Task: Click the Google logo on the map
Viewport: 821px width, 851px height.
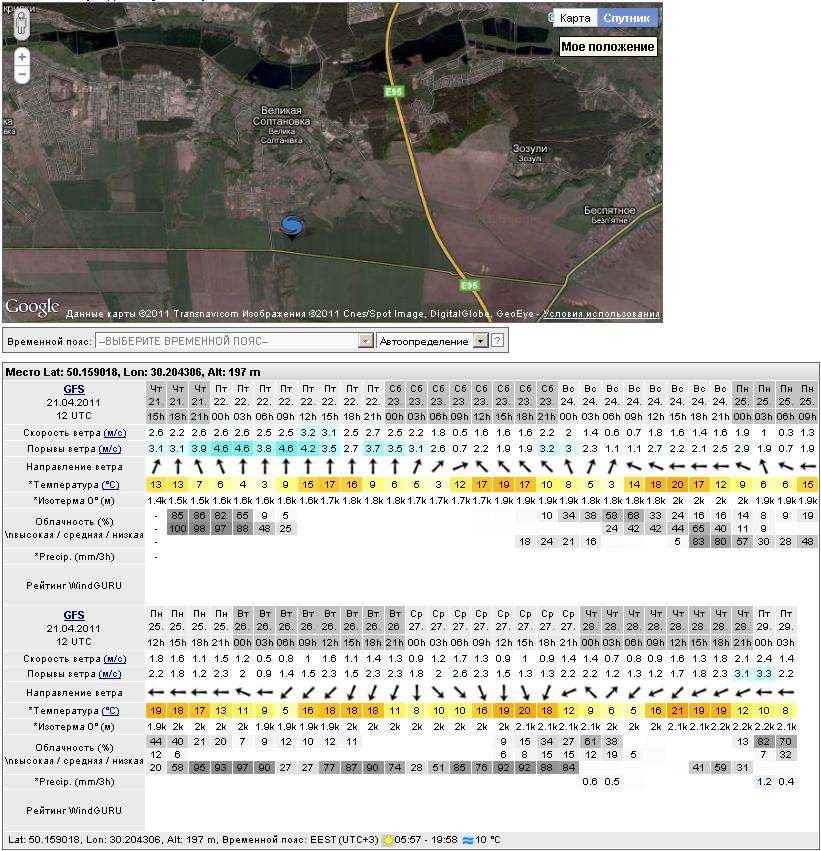Action: [x=32, y=307]
